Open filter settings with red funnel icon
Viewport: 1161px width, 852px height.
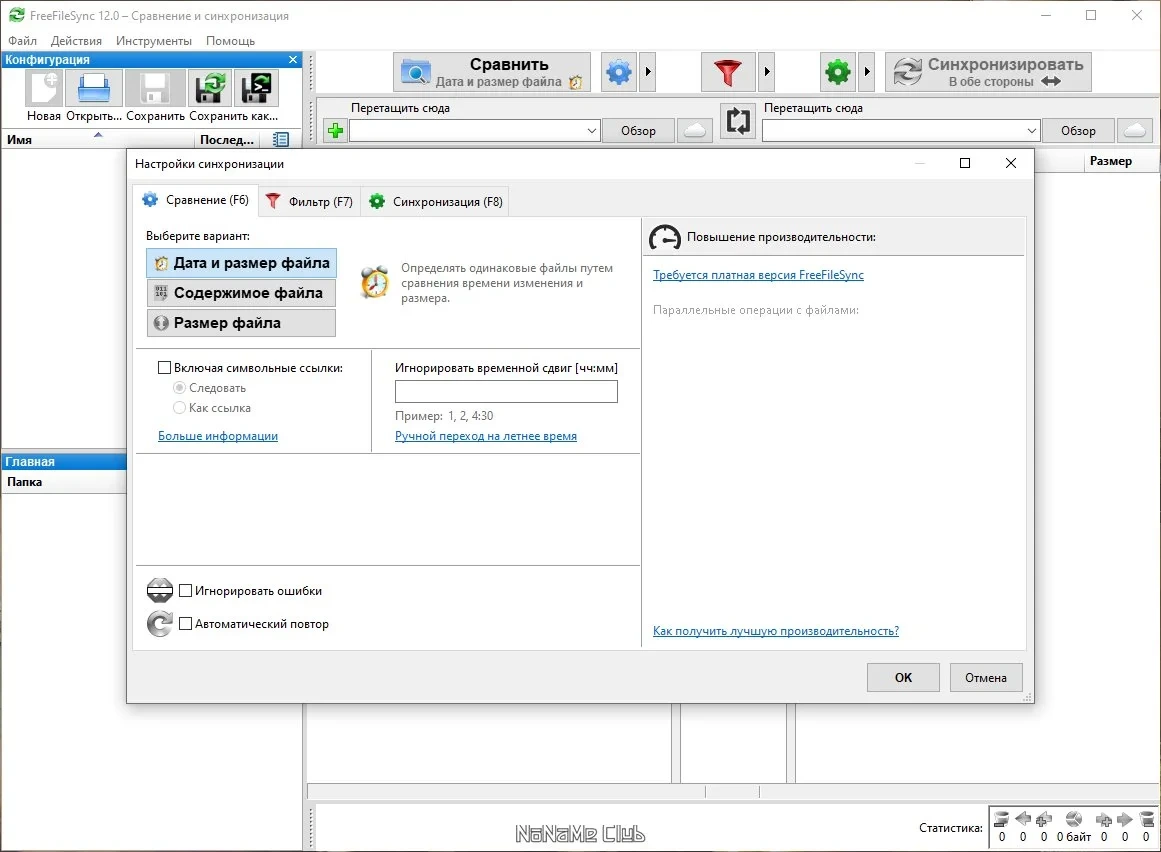point(728,72)
